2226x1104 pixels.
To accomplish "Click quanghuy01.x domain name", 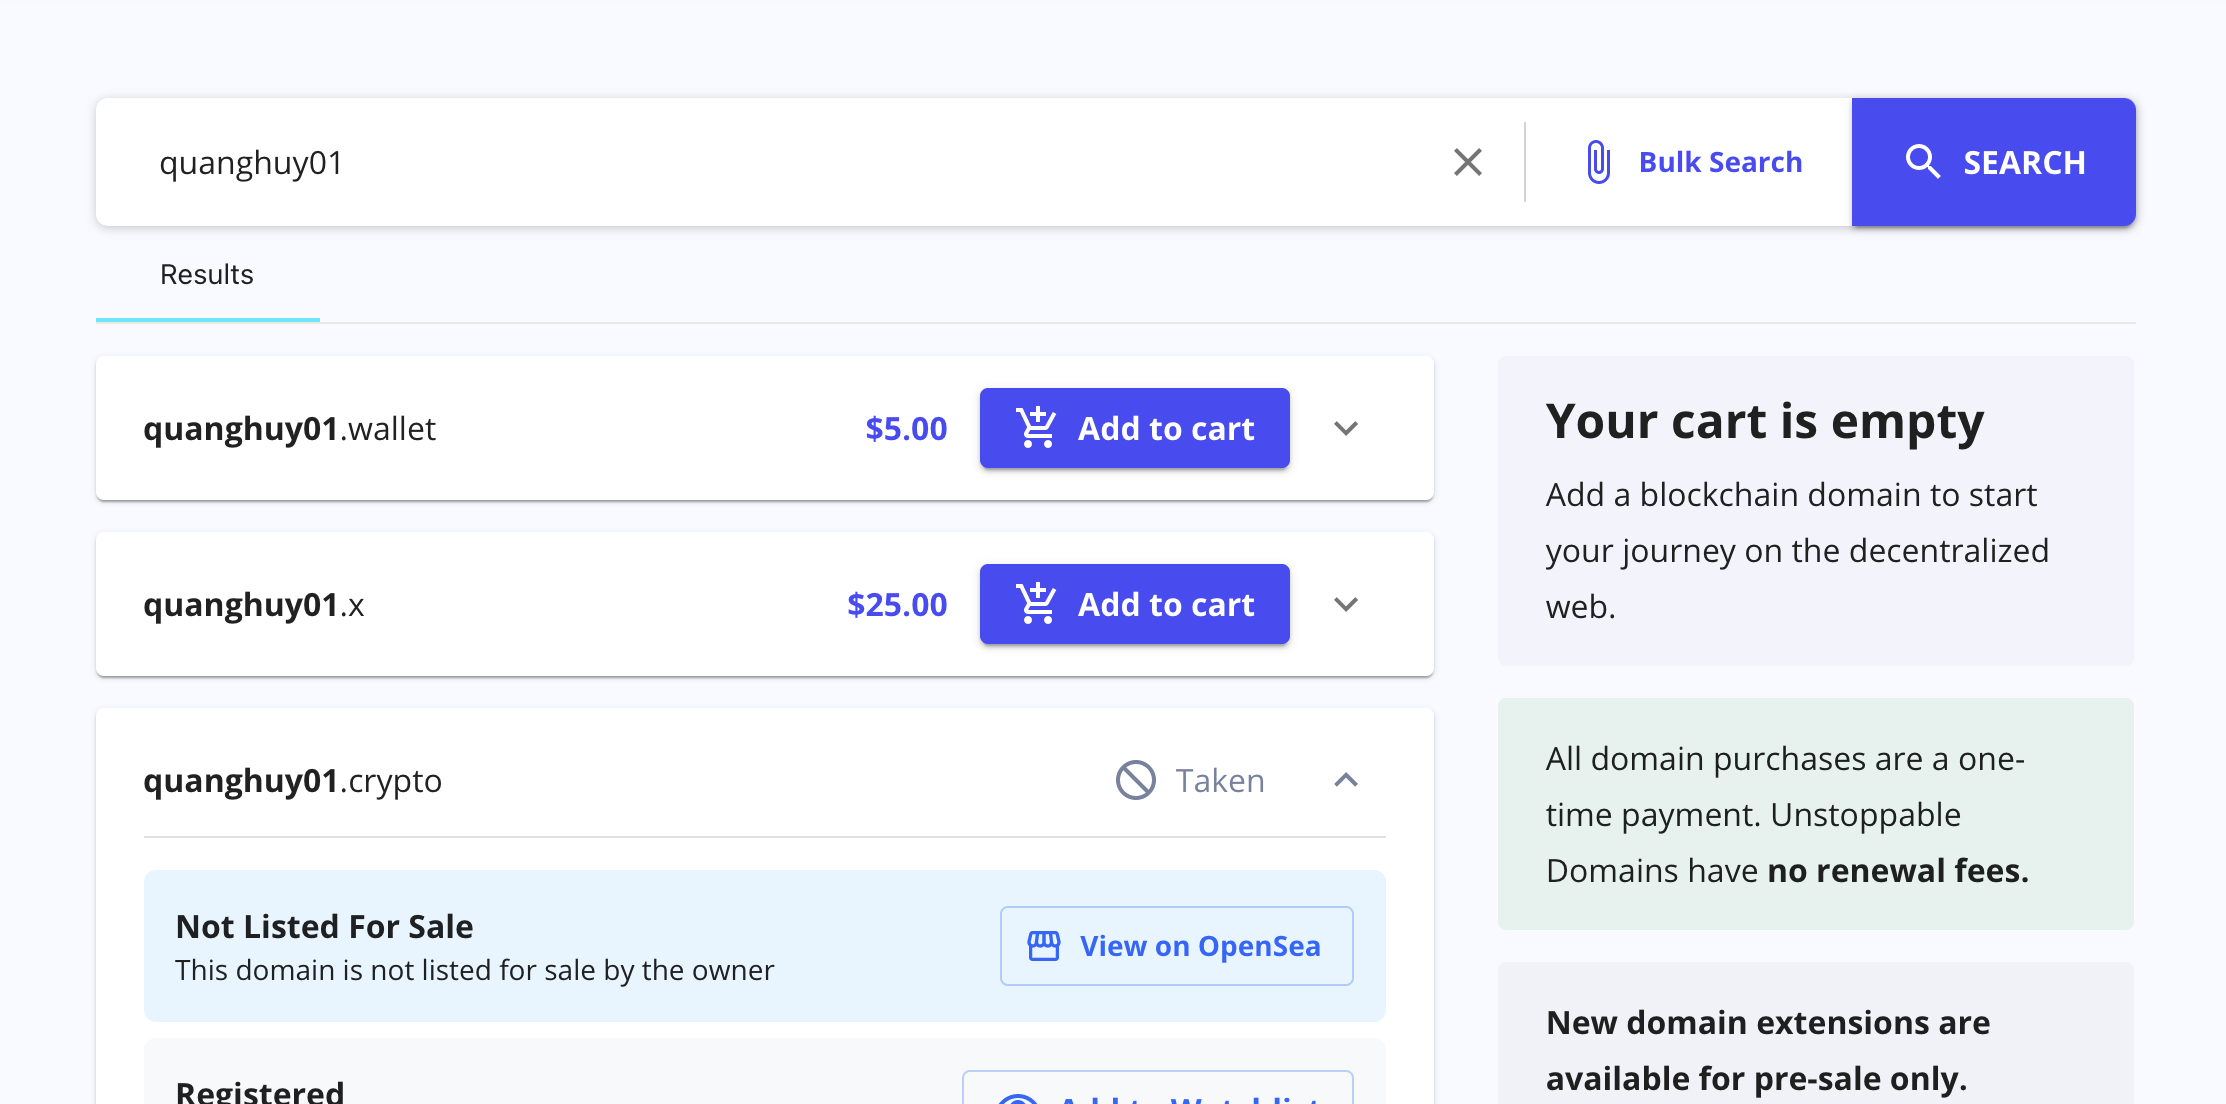I will (254, 604).
